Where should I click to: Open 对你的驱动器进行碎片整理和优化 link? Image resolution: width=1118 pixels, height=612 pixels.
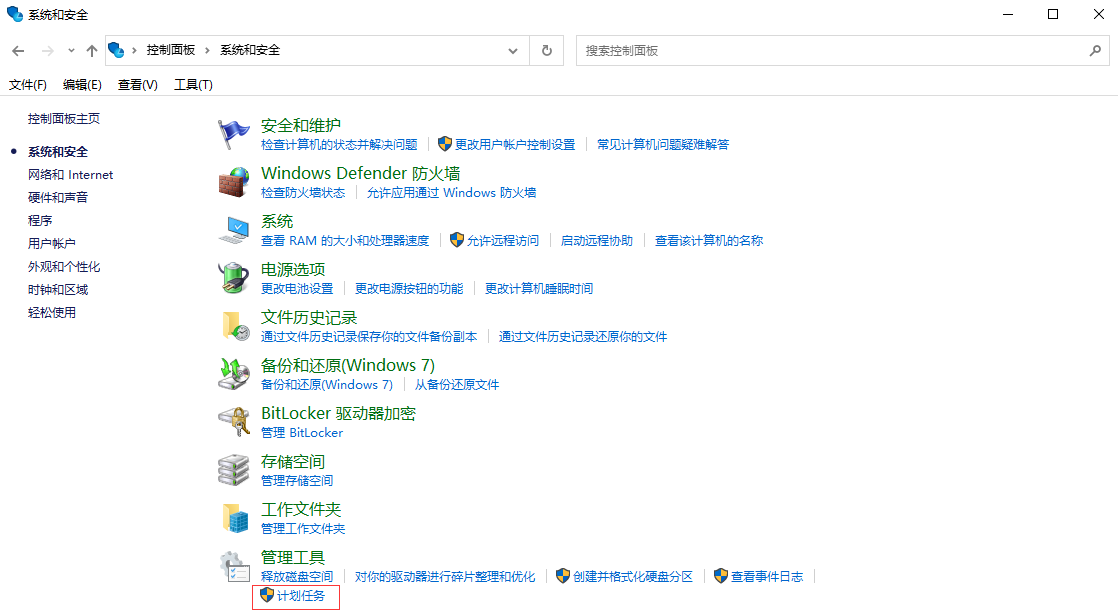(x=445, y=576)
